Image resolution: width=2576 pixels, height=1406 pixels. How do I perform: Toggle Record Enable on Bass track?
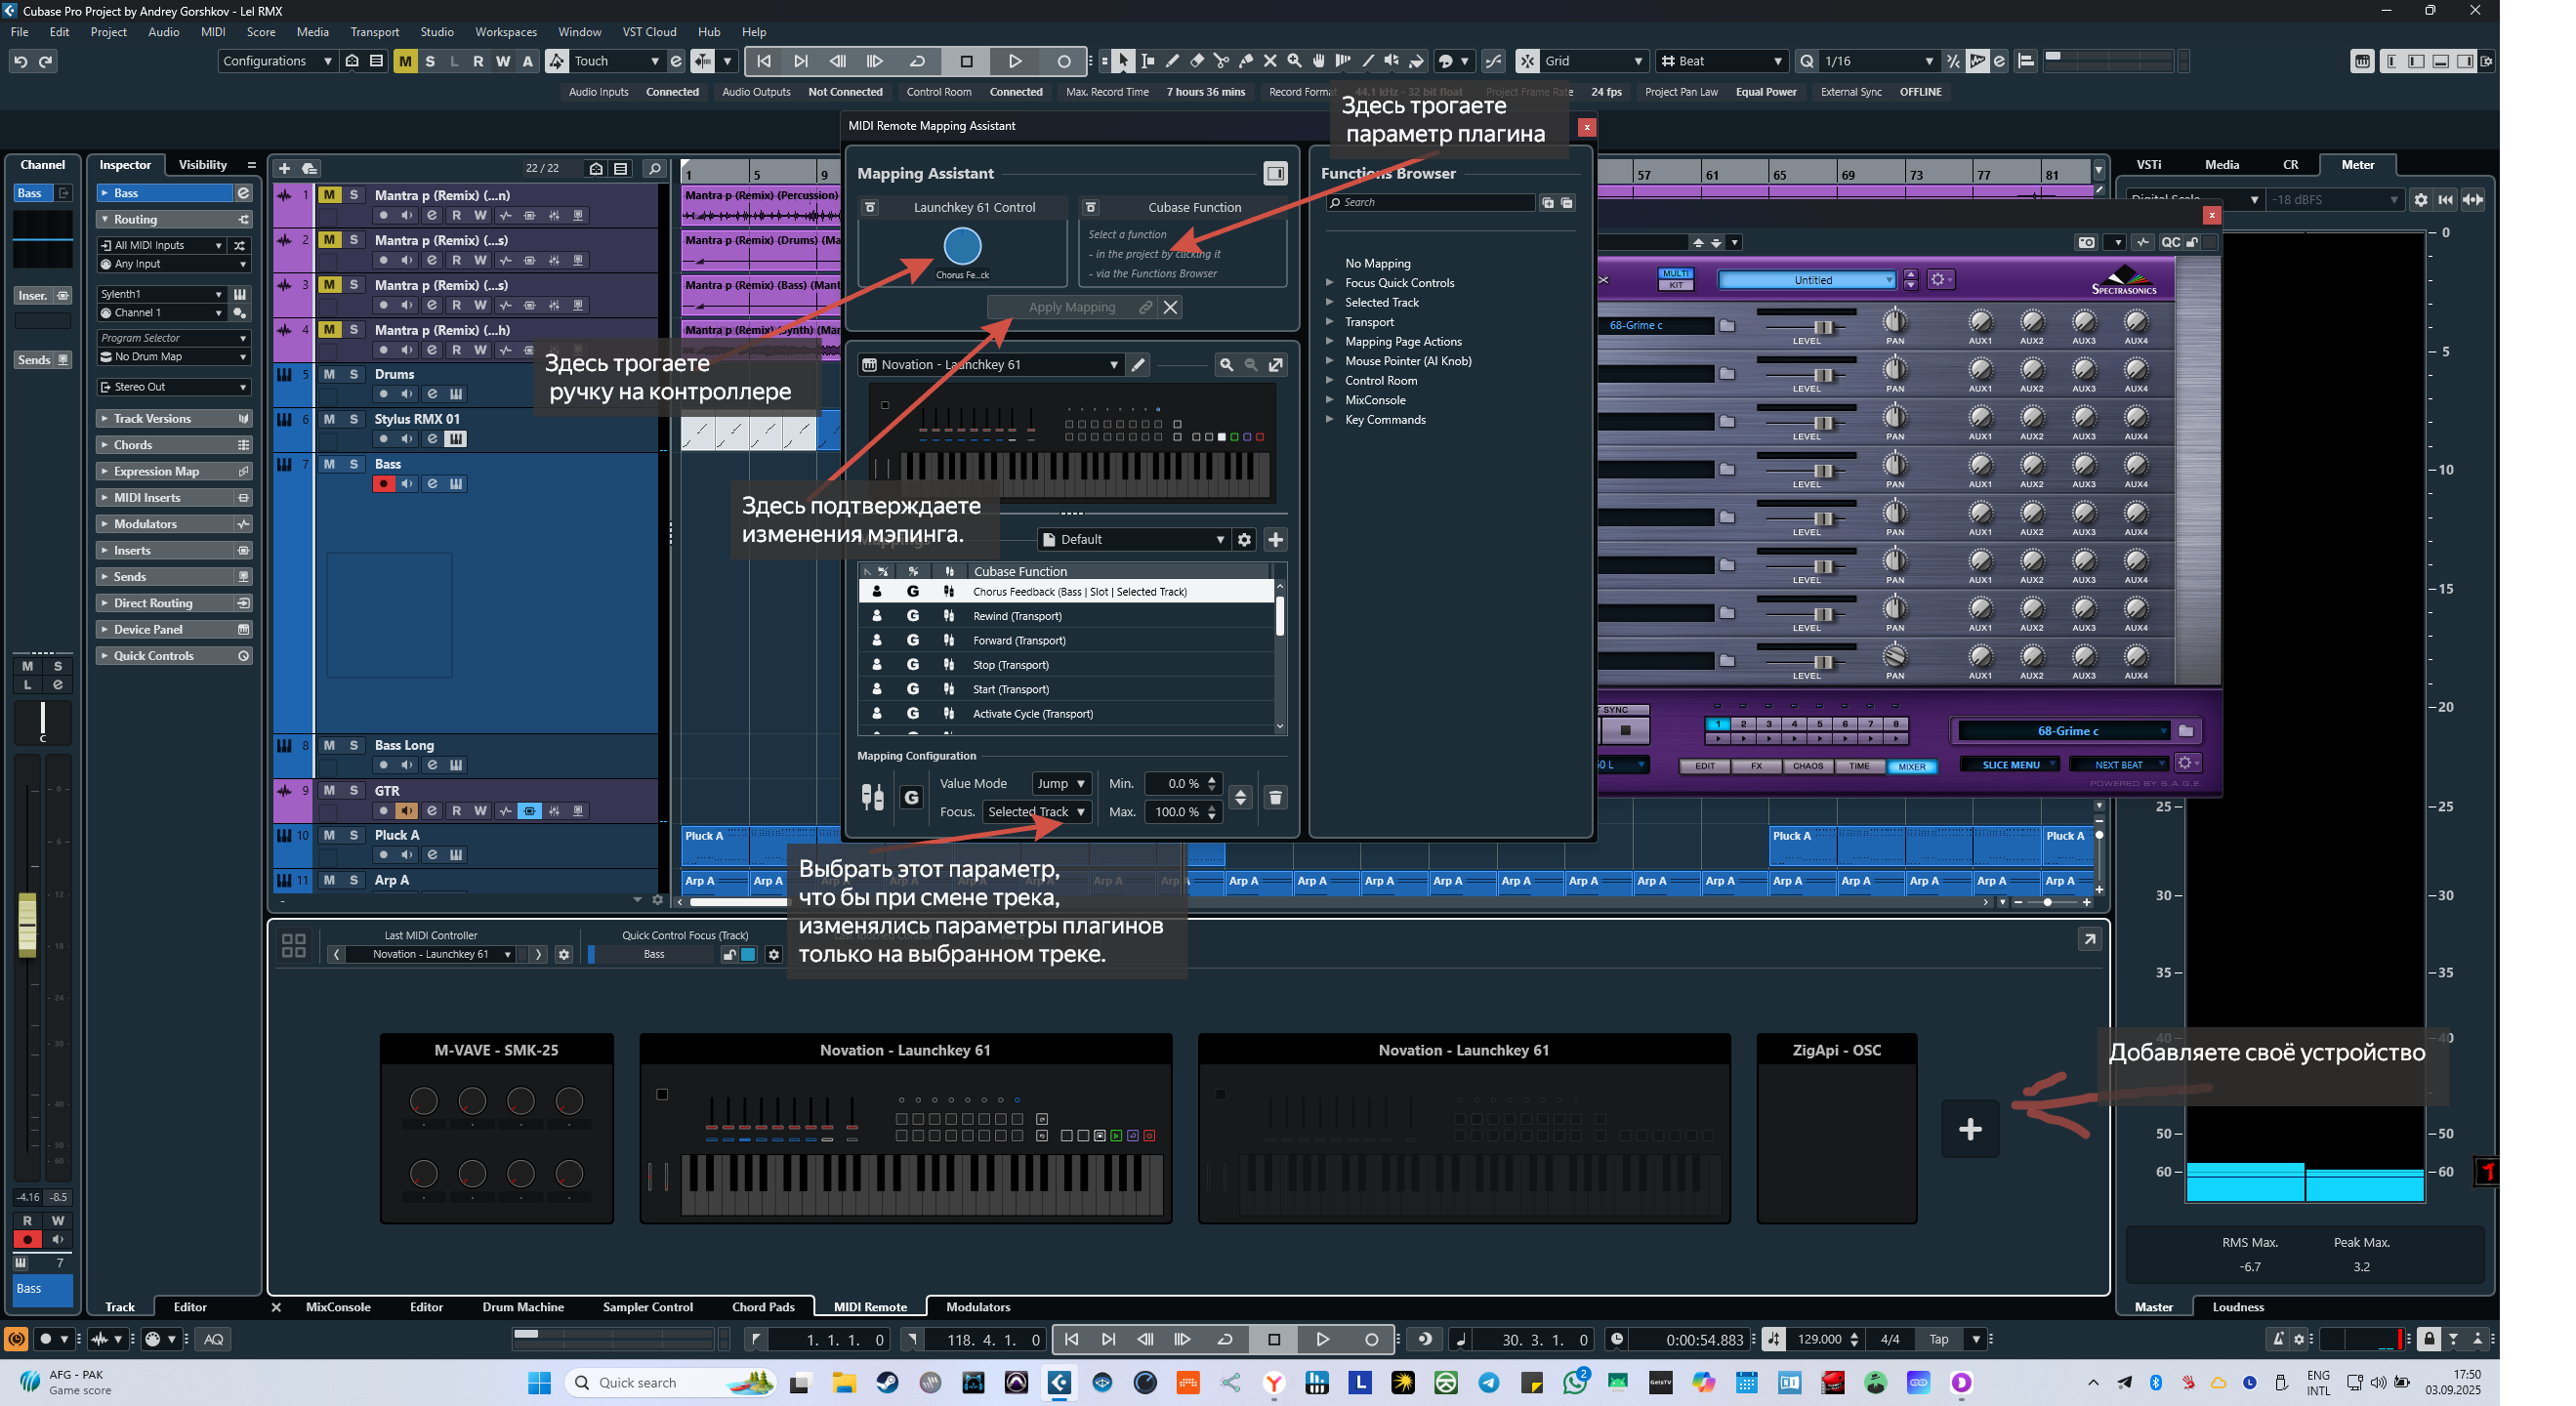(383, 484)
